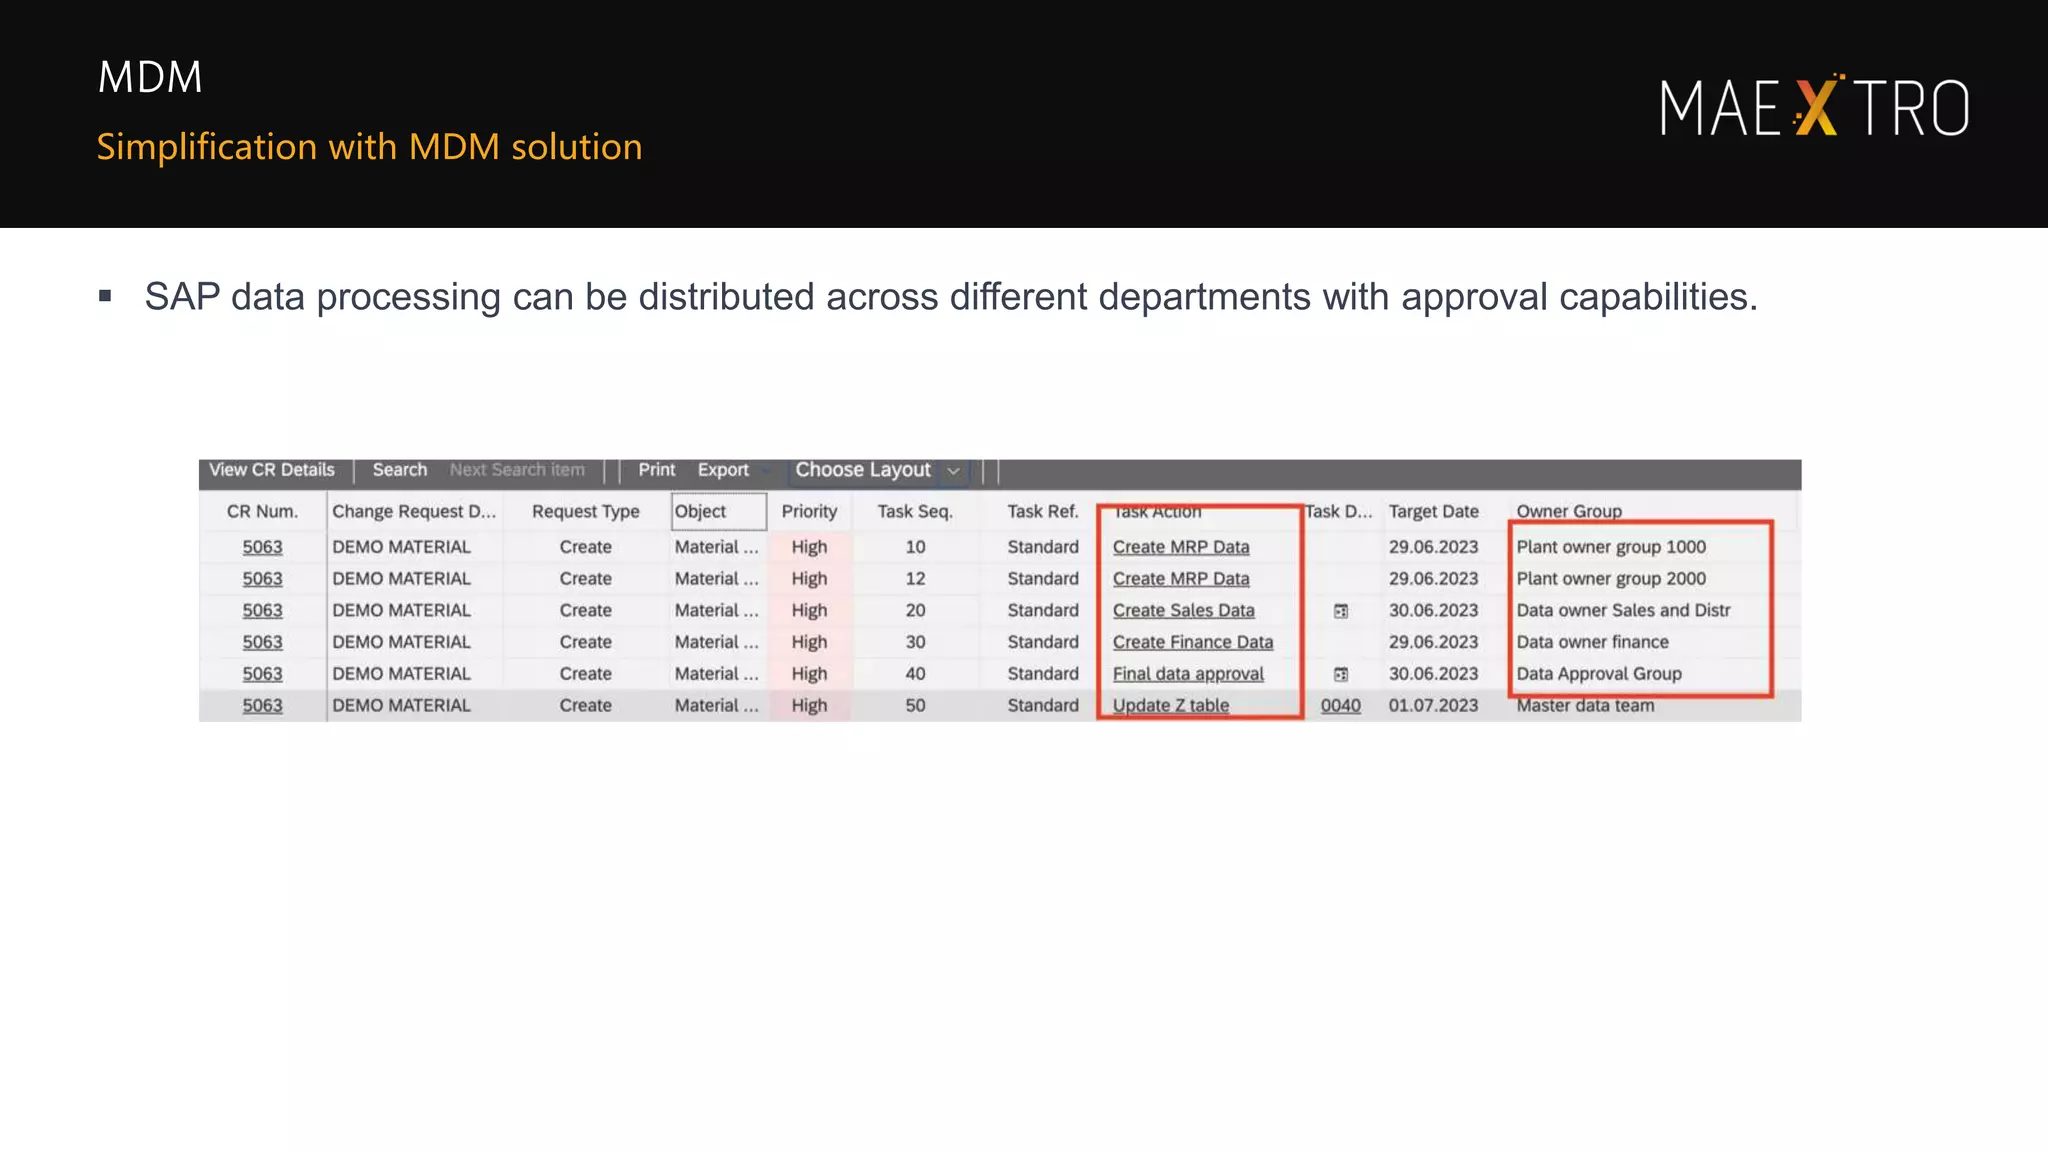Select the task sequence 40 cell
The image size is (2048, 1152).
click(915, 674)
